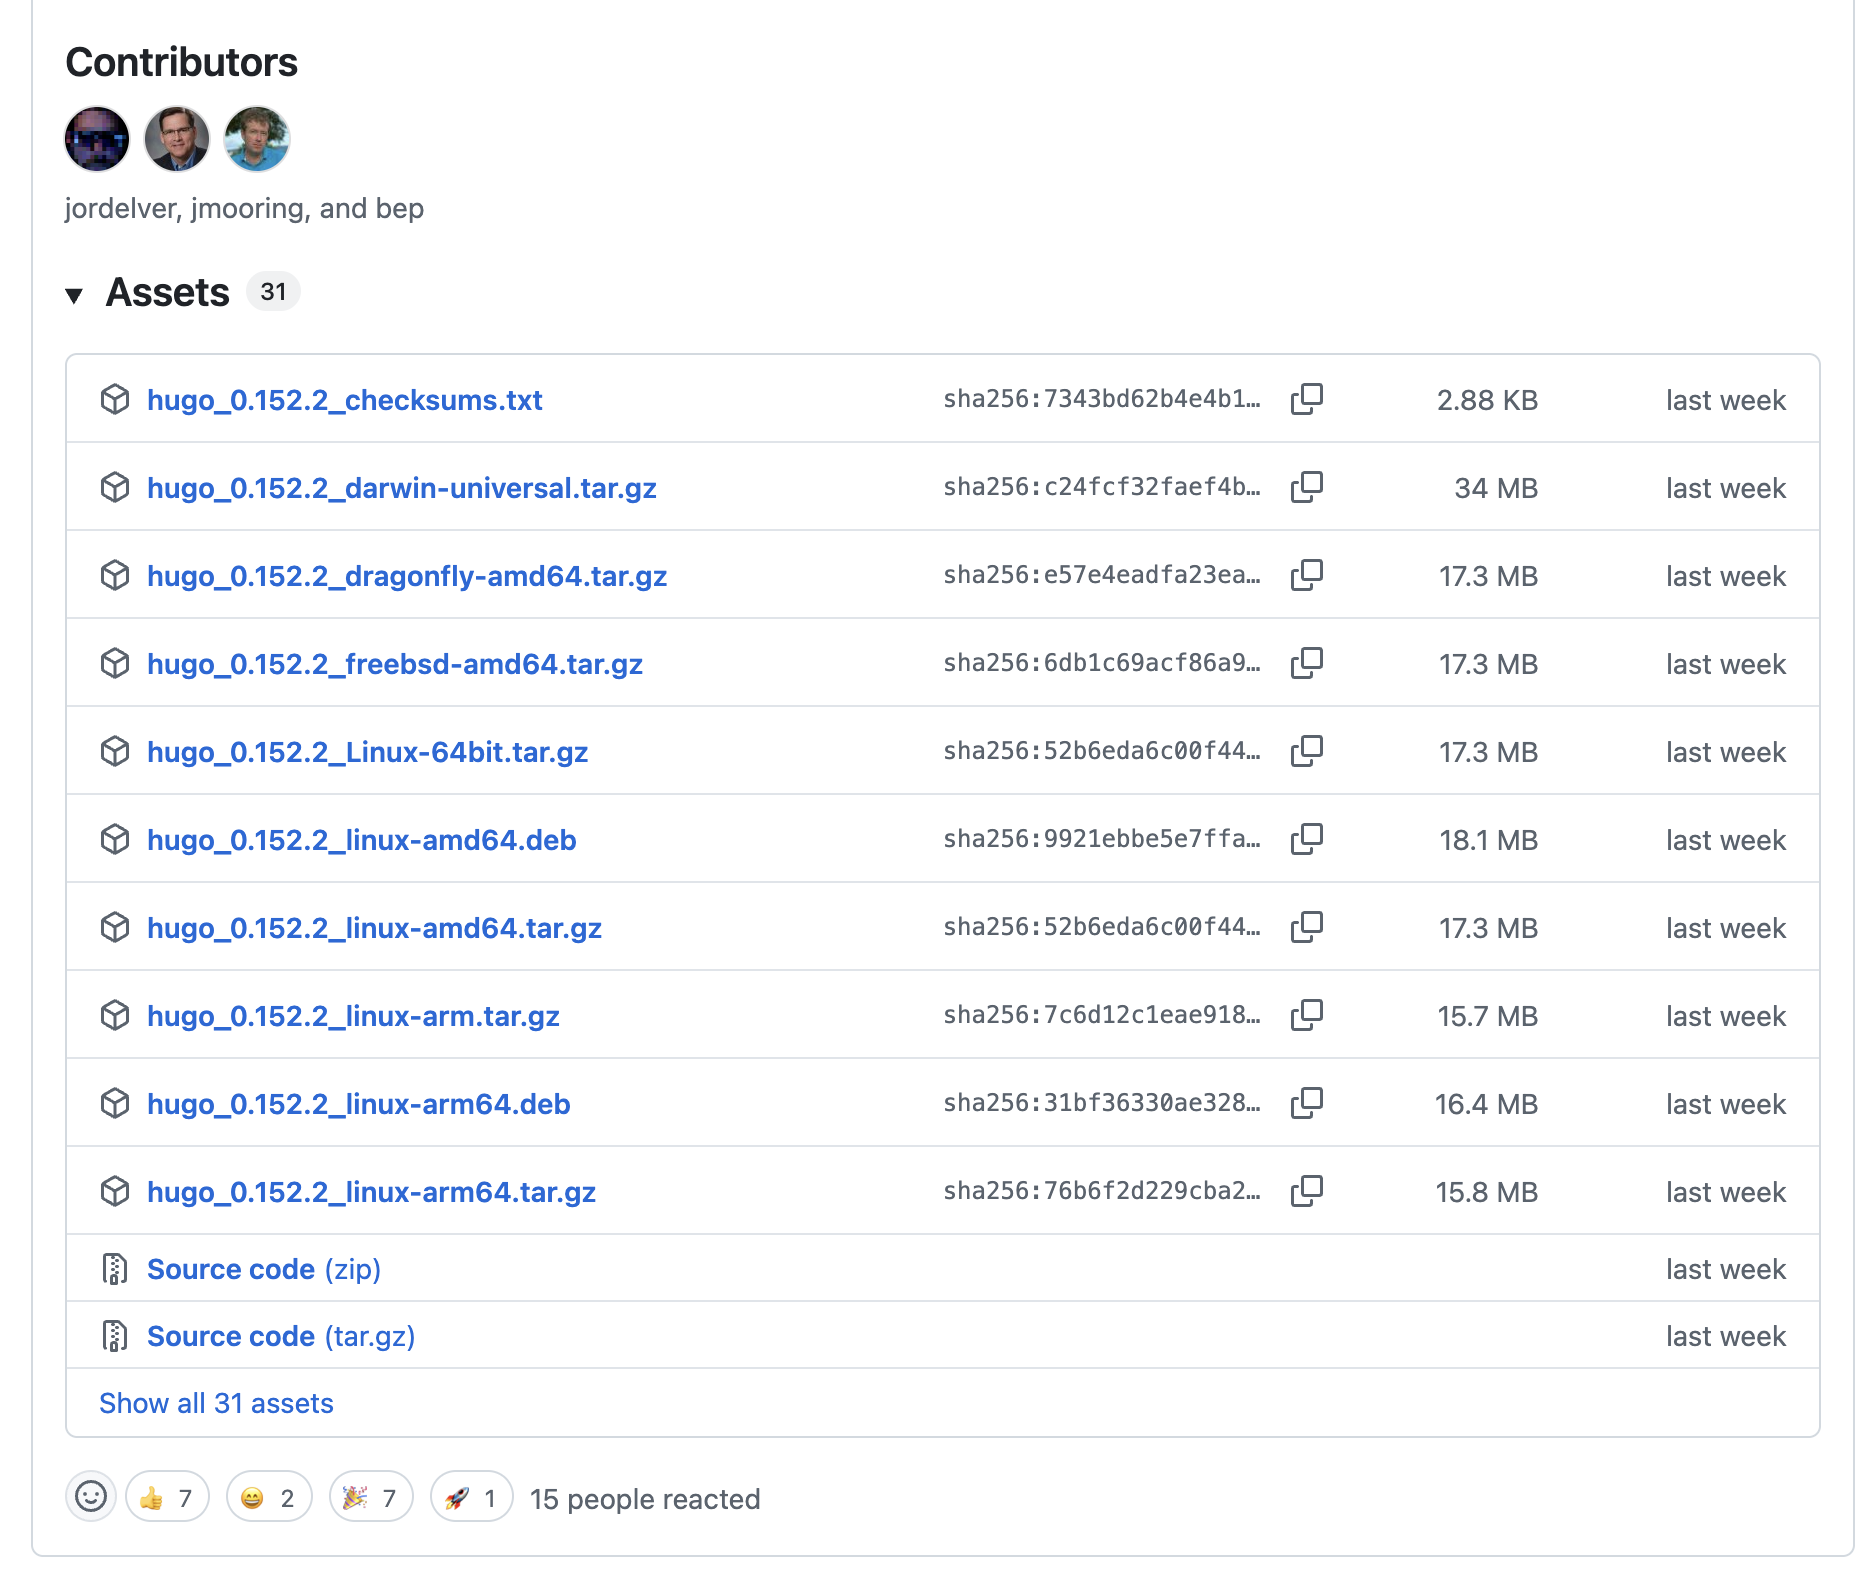Download hugo_0.152.2_checksums.txt
Screen dimensions: 1874x1570
(344, 400)
